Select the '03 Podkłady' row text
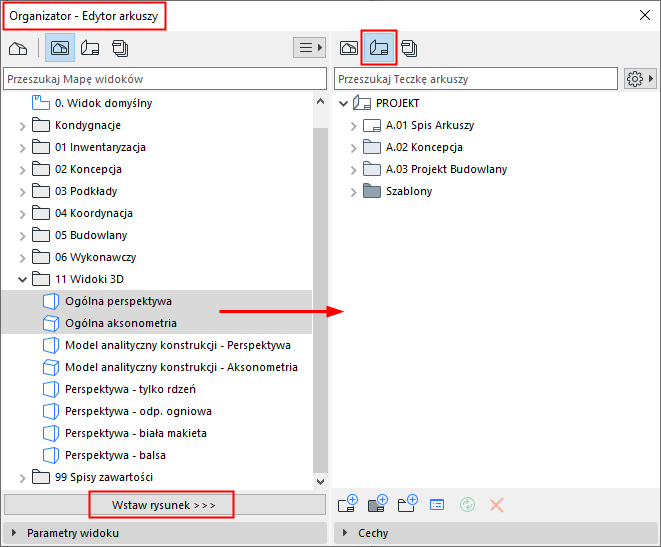The image size is (661, 547). 86,191
